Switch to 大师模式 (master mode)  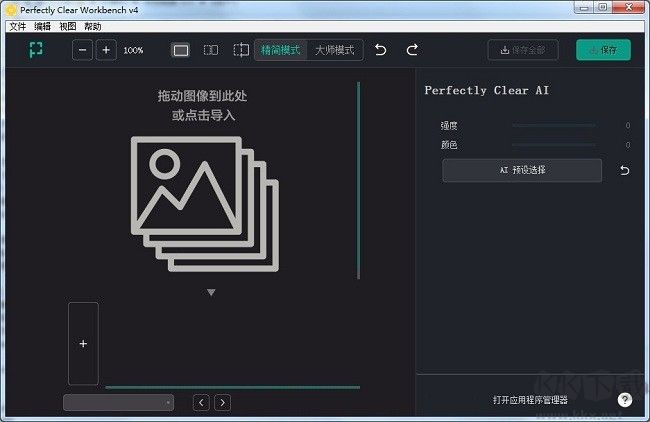(x=335, y=50)
